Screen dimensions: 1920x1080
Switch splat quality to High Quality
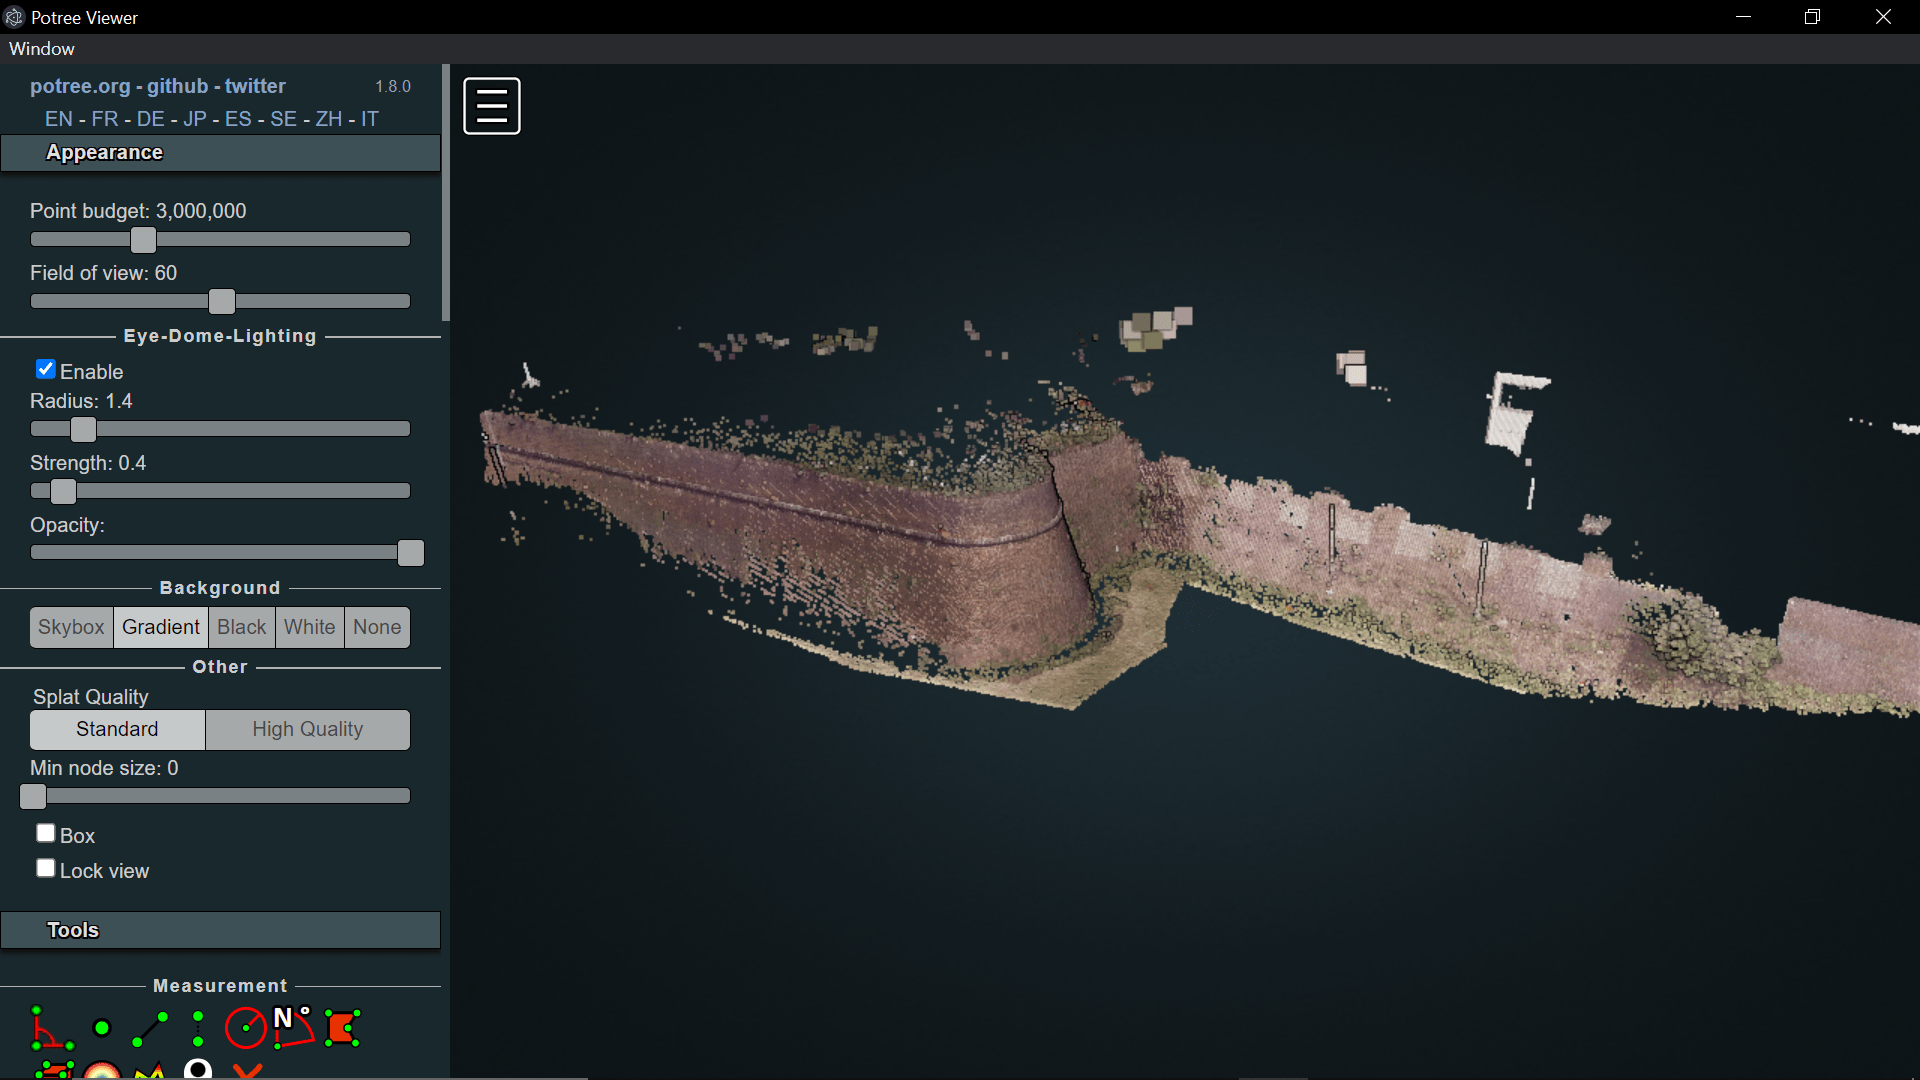click(307, 729)
